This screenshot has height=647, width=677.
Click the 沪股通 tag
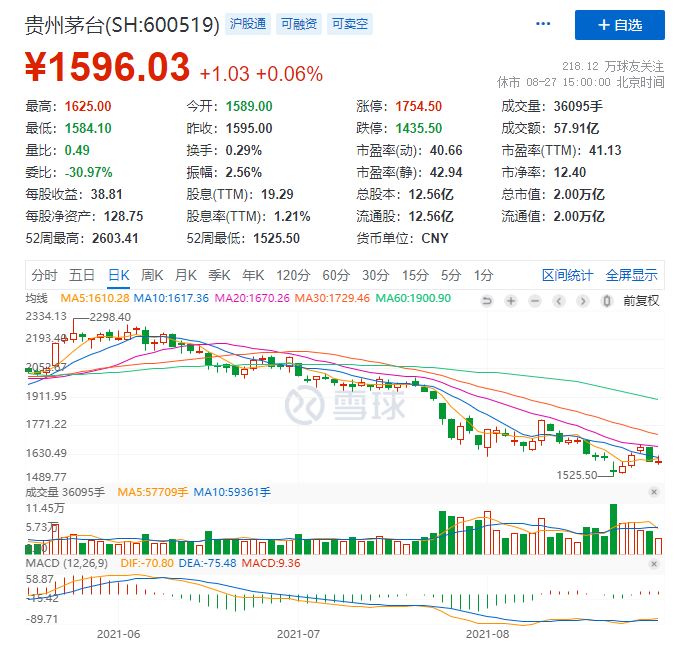click(x=248, y=24)
